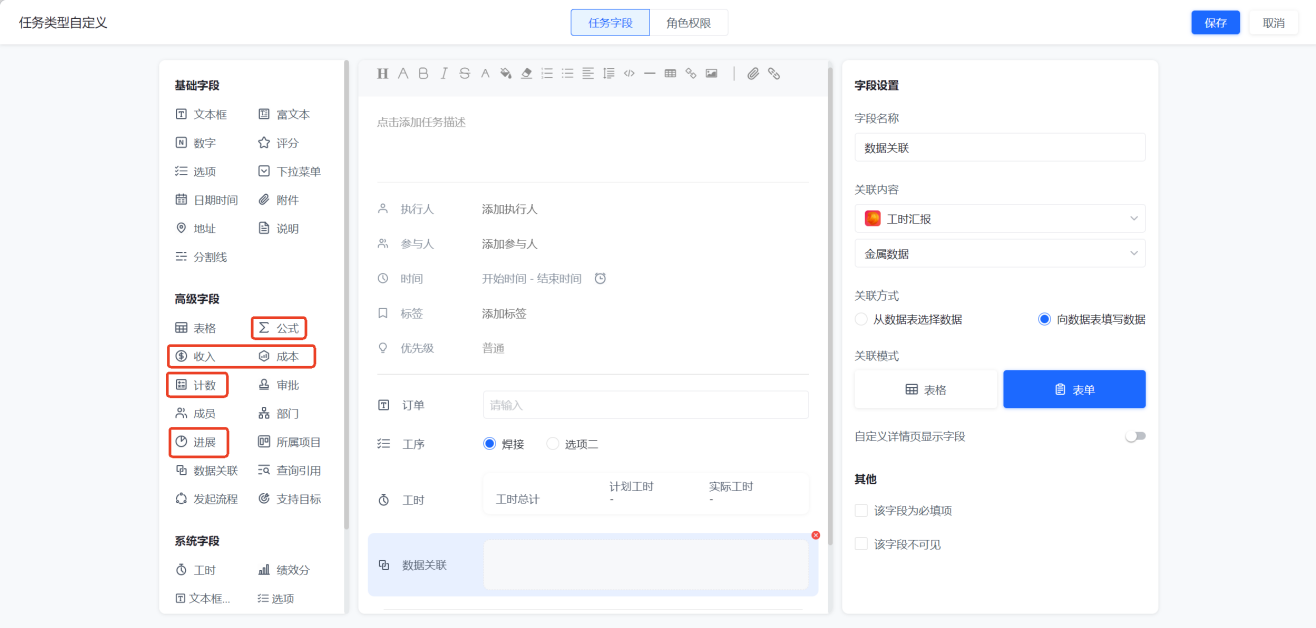Open the paint bucket background color tool
Viewport: 1316px width, 628px height.
(x=505, y=73)
